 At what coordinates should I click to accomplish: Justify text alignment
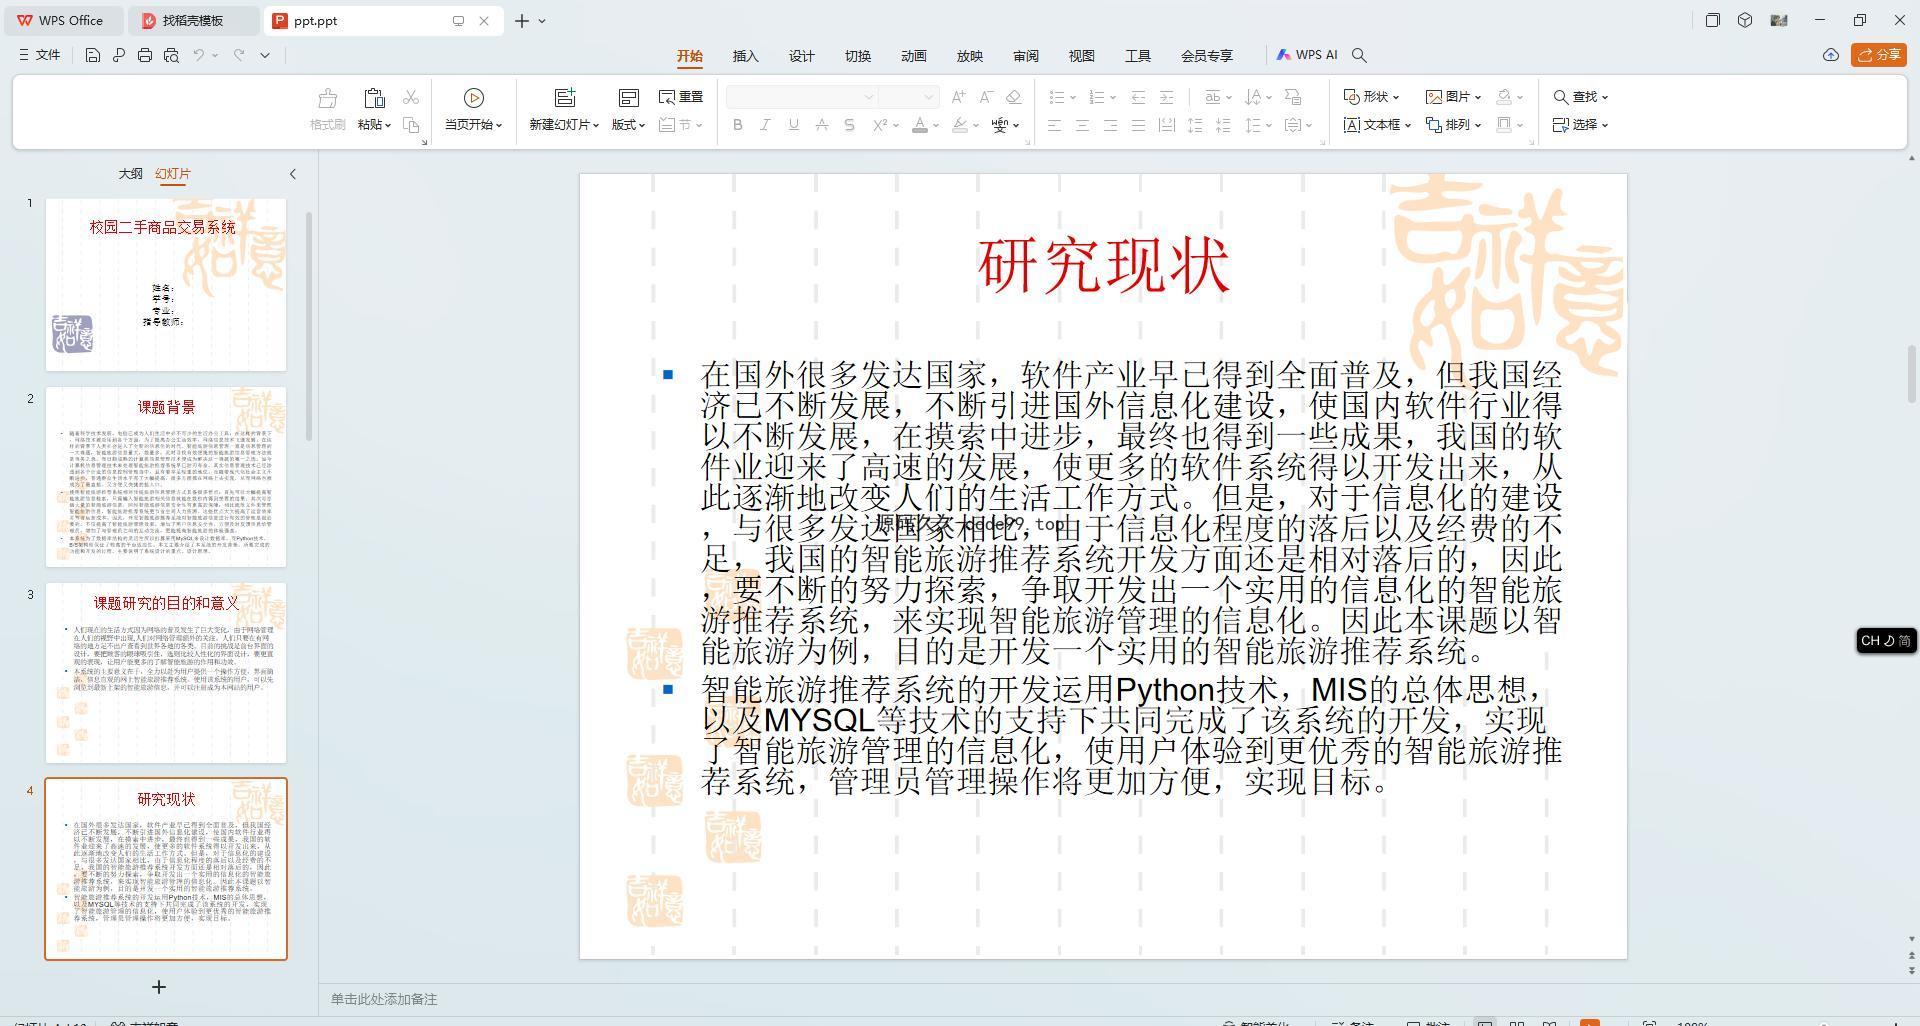coord(1138,125)
